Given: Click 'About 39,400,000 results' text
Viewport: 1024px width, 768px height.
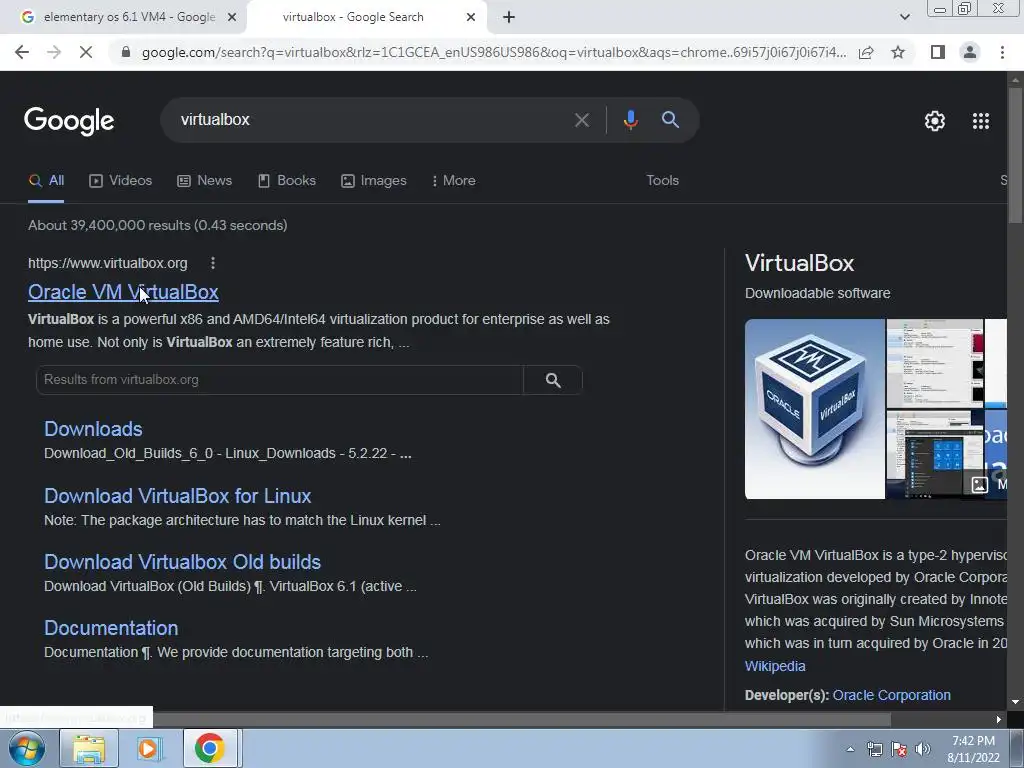Looking at the screenshot, I should [x=157, y=225].
